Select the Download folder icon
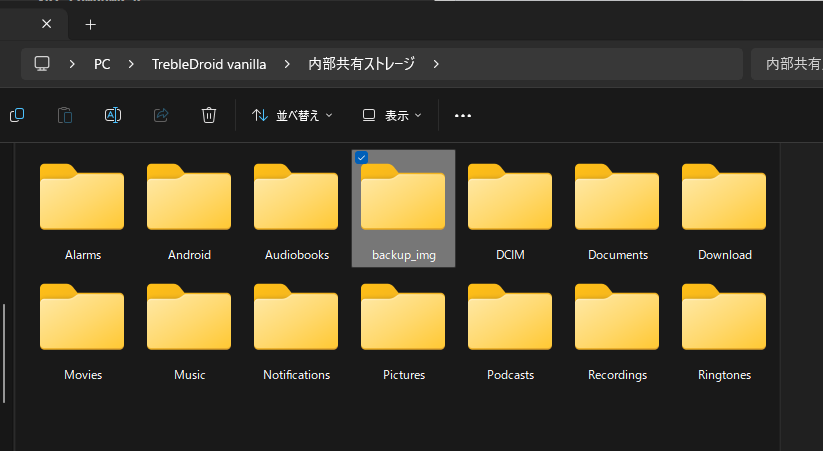Viewport: 823px width, 451px height. click(724, 197)
